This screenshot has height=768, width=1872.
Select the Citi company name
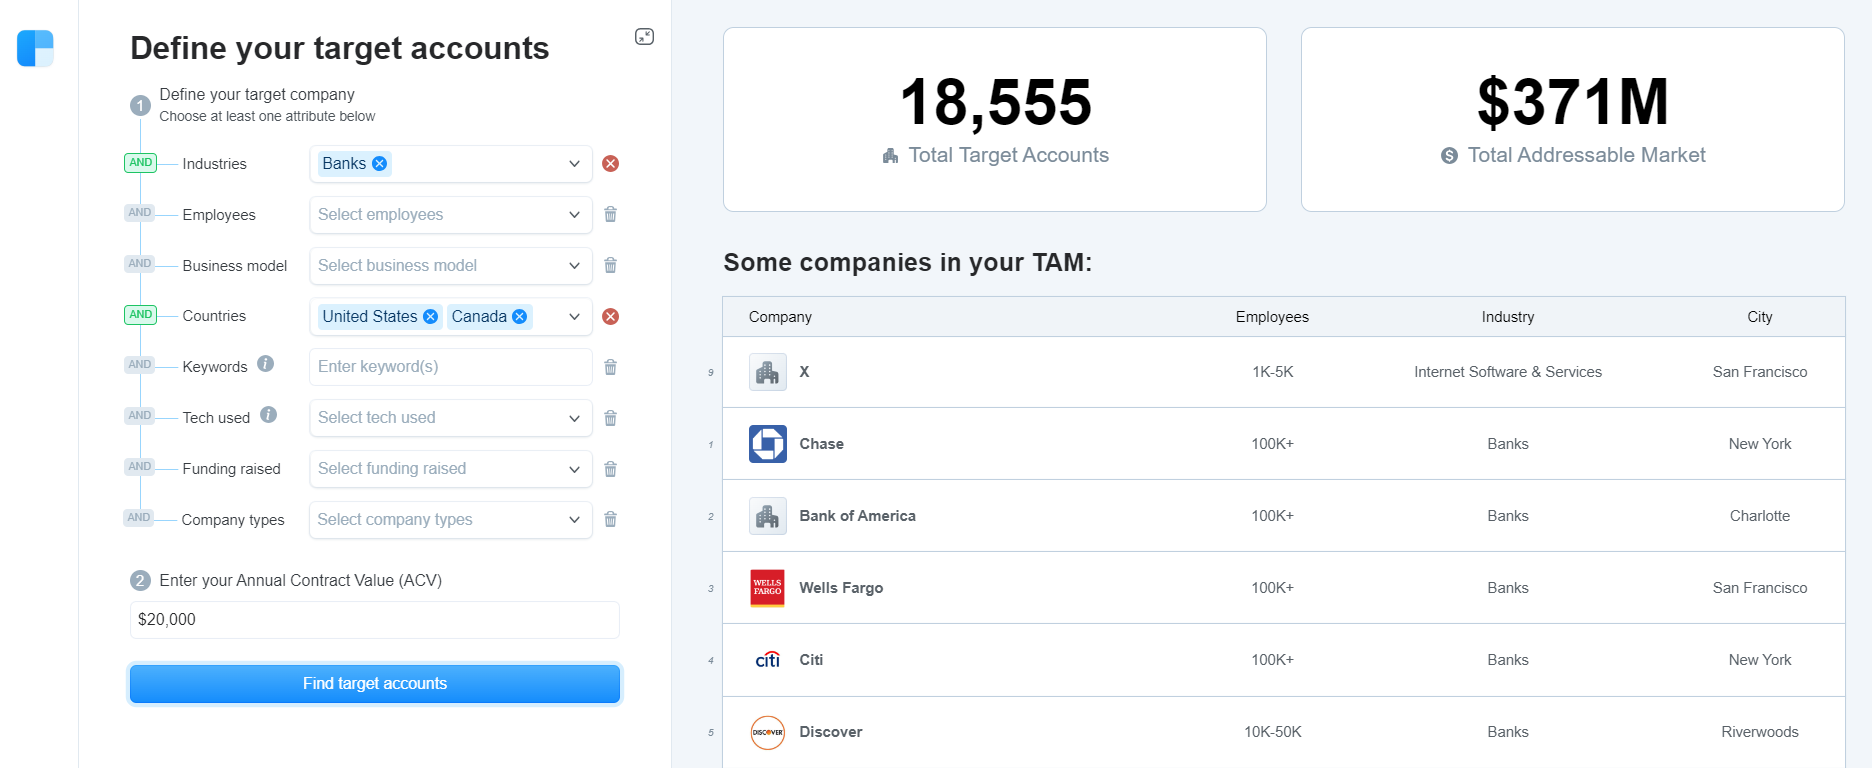click(811, 660)
